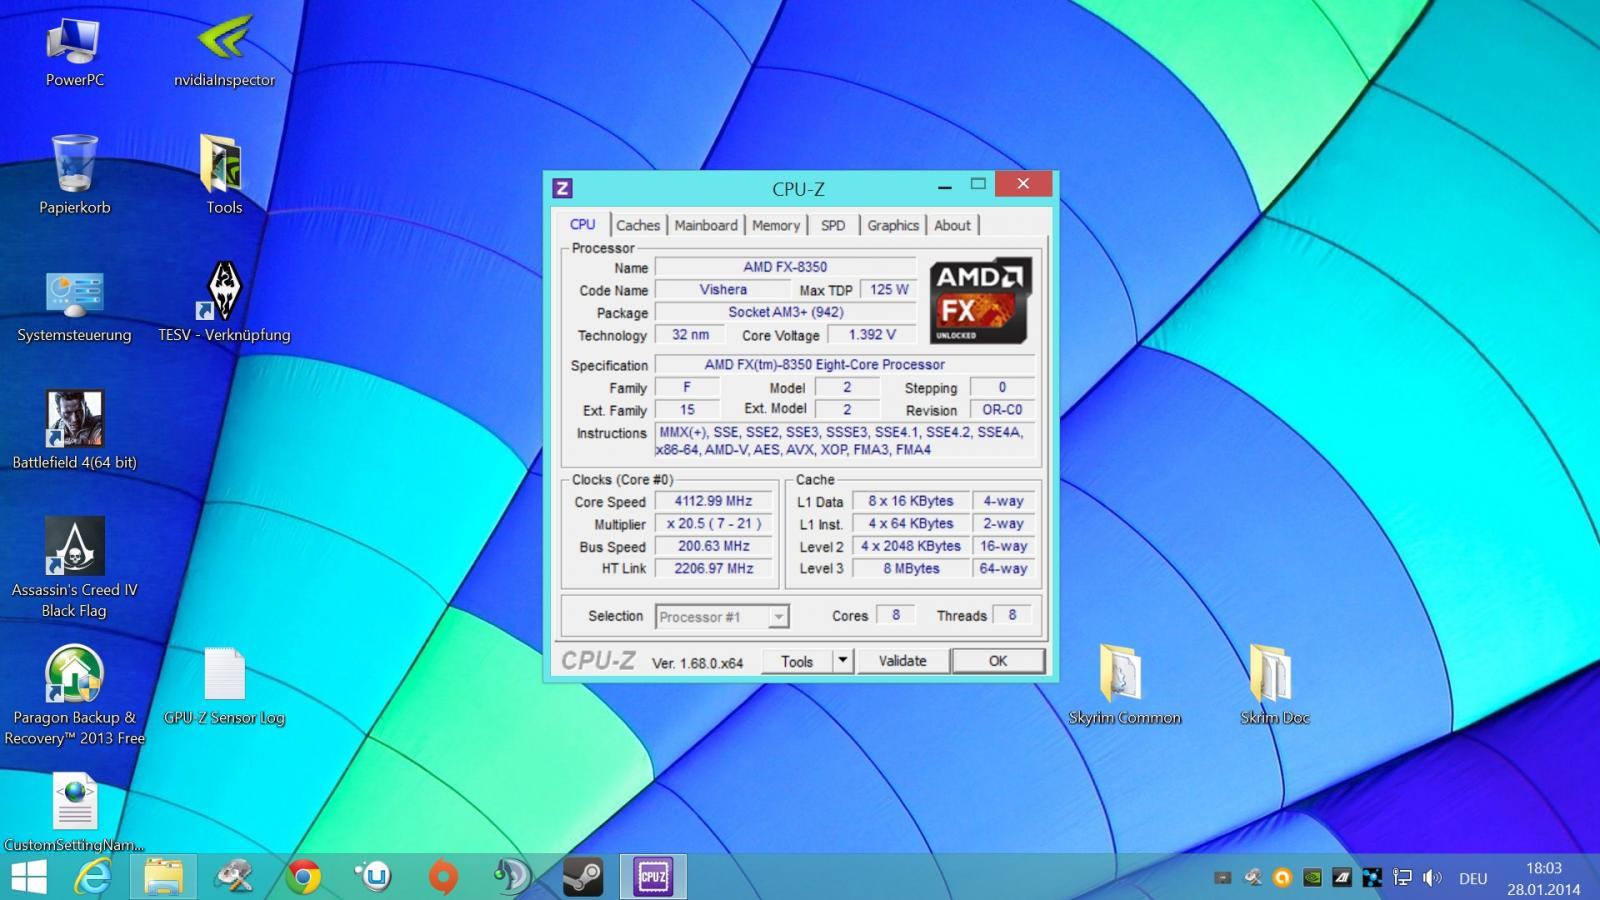The height and width of the screenshot is (900, 1600).
Task: Open the PowerPC desktop icon
Action: click(x=74, y=52)
